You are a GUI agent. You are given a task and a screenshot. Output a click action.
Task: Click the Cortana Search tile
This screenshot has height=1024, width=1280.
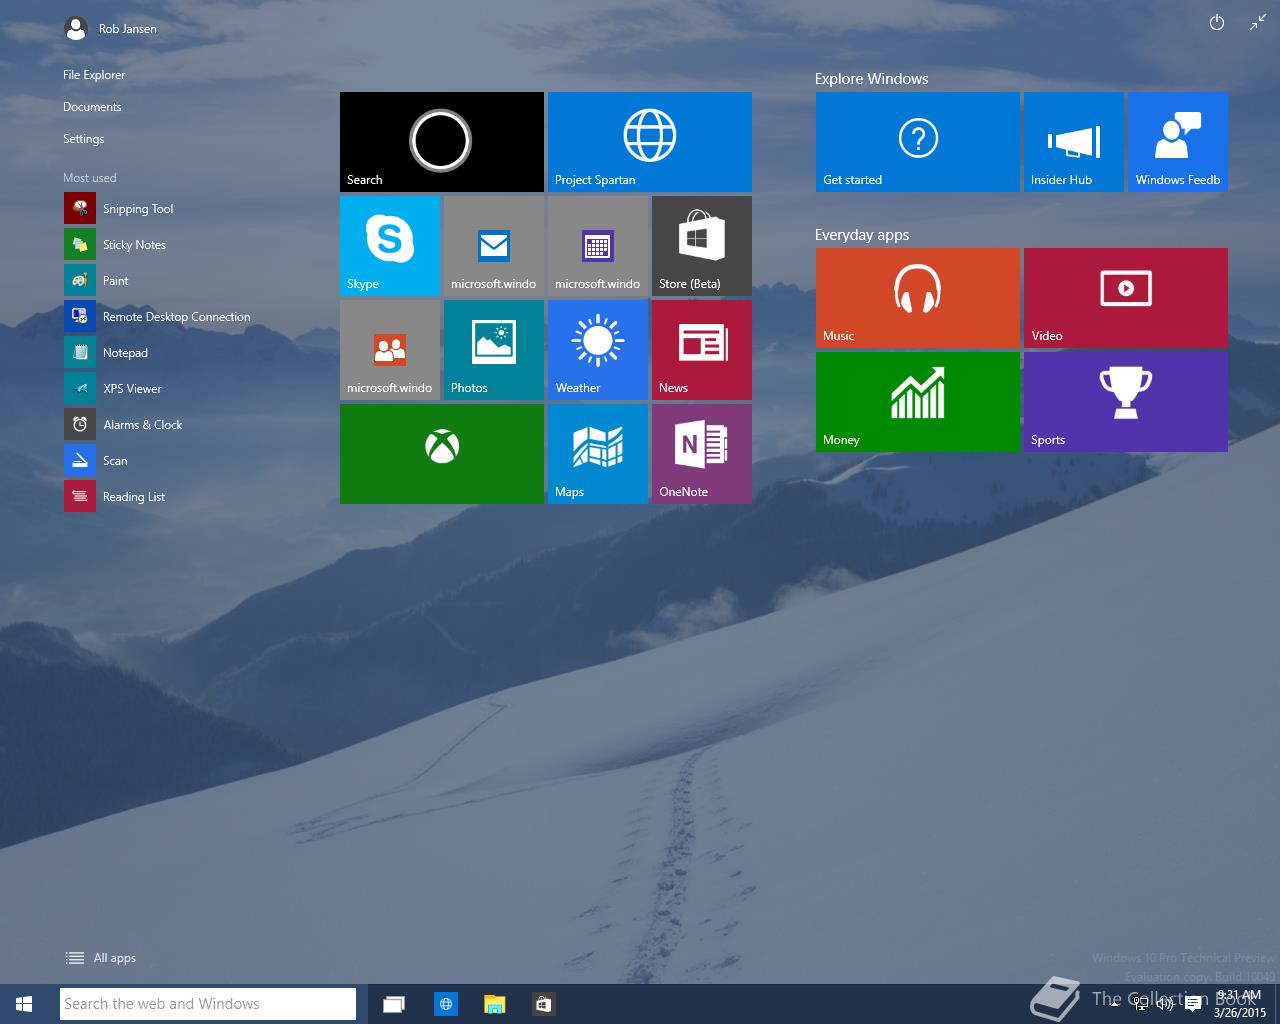[442, 142]
